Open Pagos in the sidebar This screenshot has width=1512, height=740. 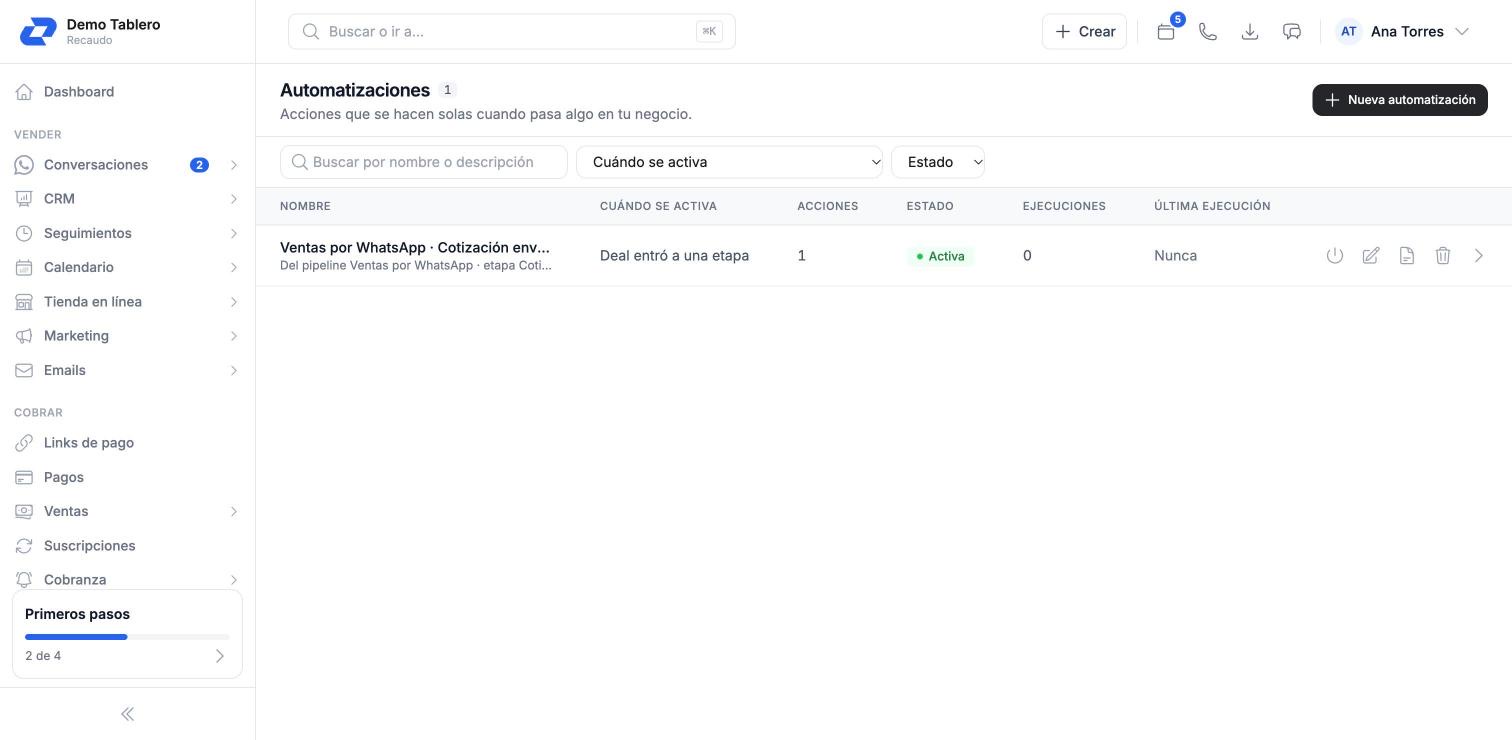click(127, 477)
